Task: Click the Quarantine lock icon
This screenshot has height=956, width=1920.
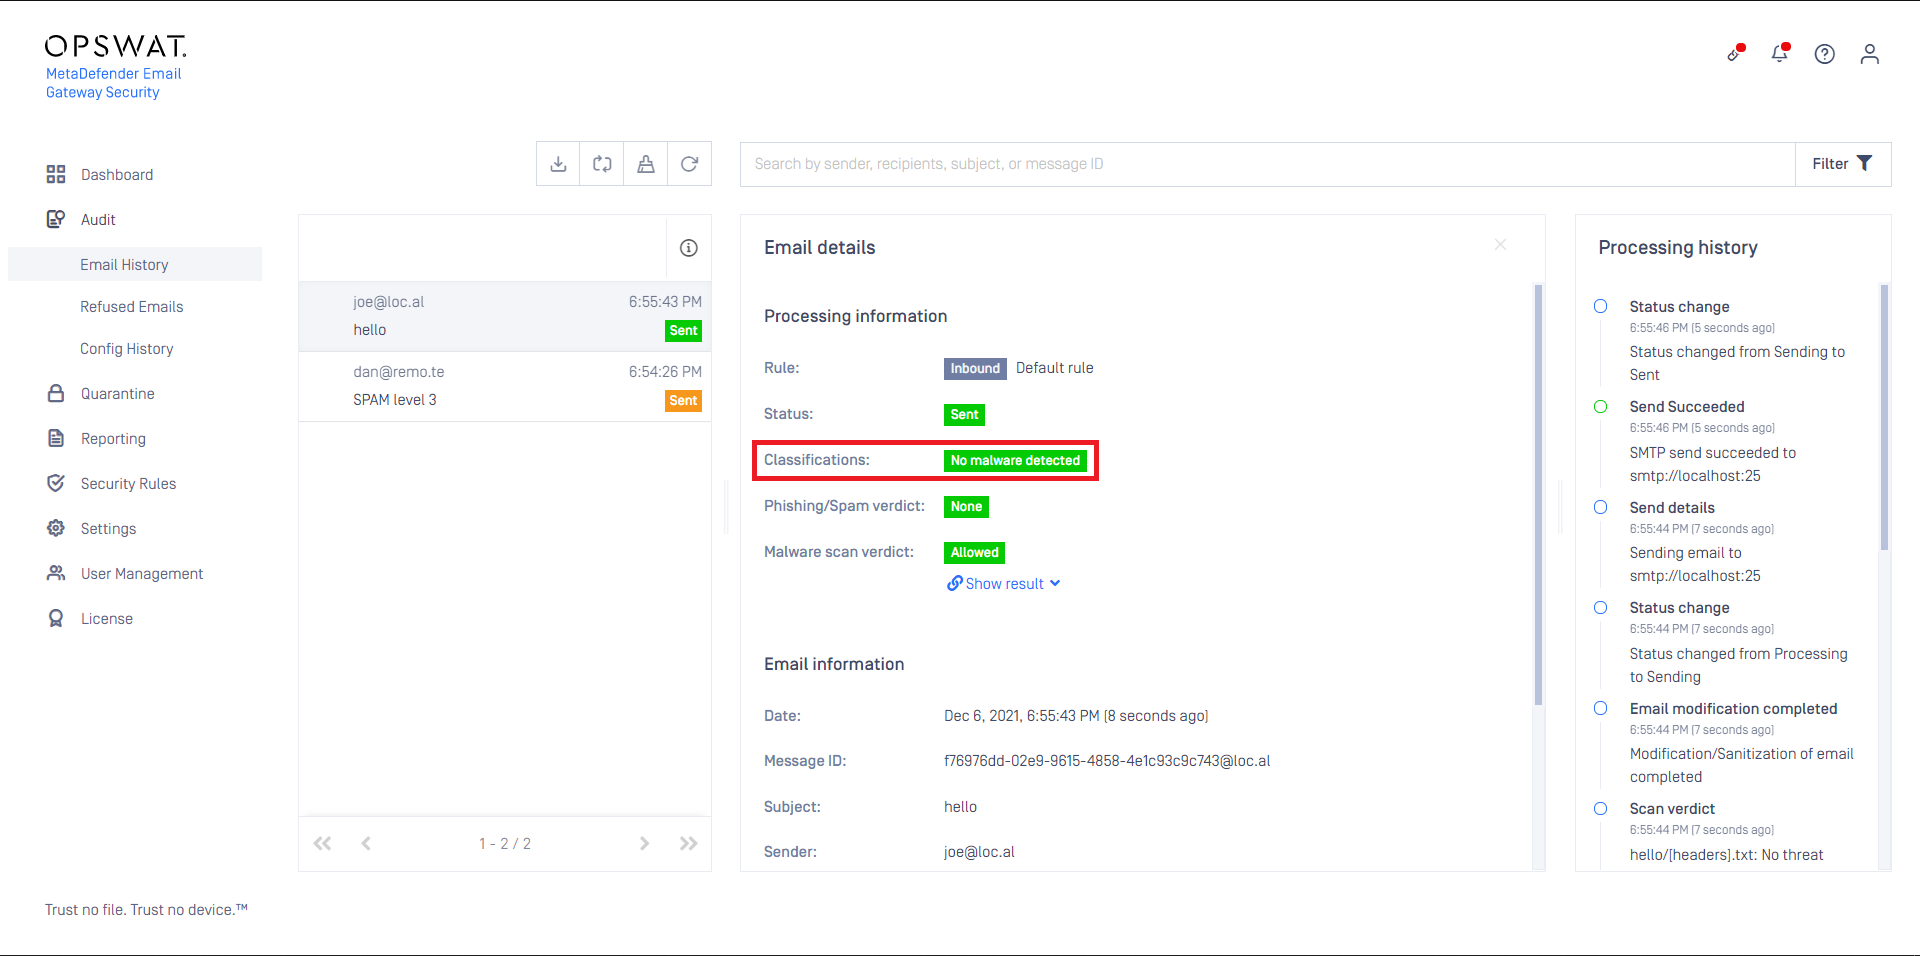Action: click(56, 393)
